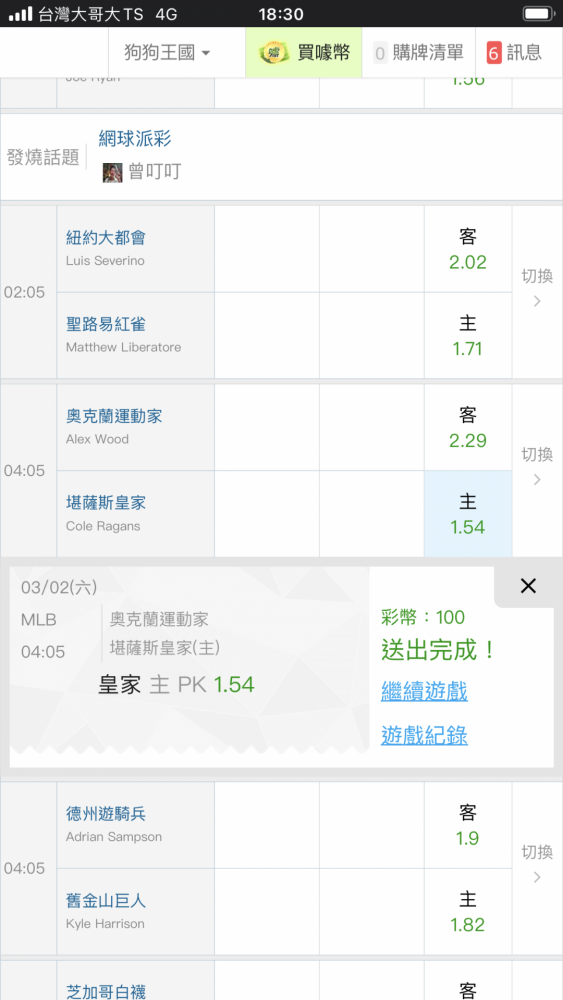Click the 繼續遊戲 link
The height and width of the screenshot is (1000, 563).
pos(424,691)
